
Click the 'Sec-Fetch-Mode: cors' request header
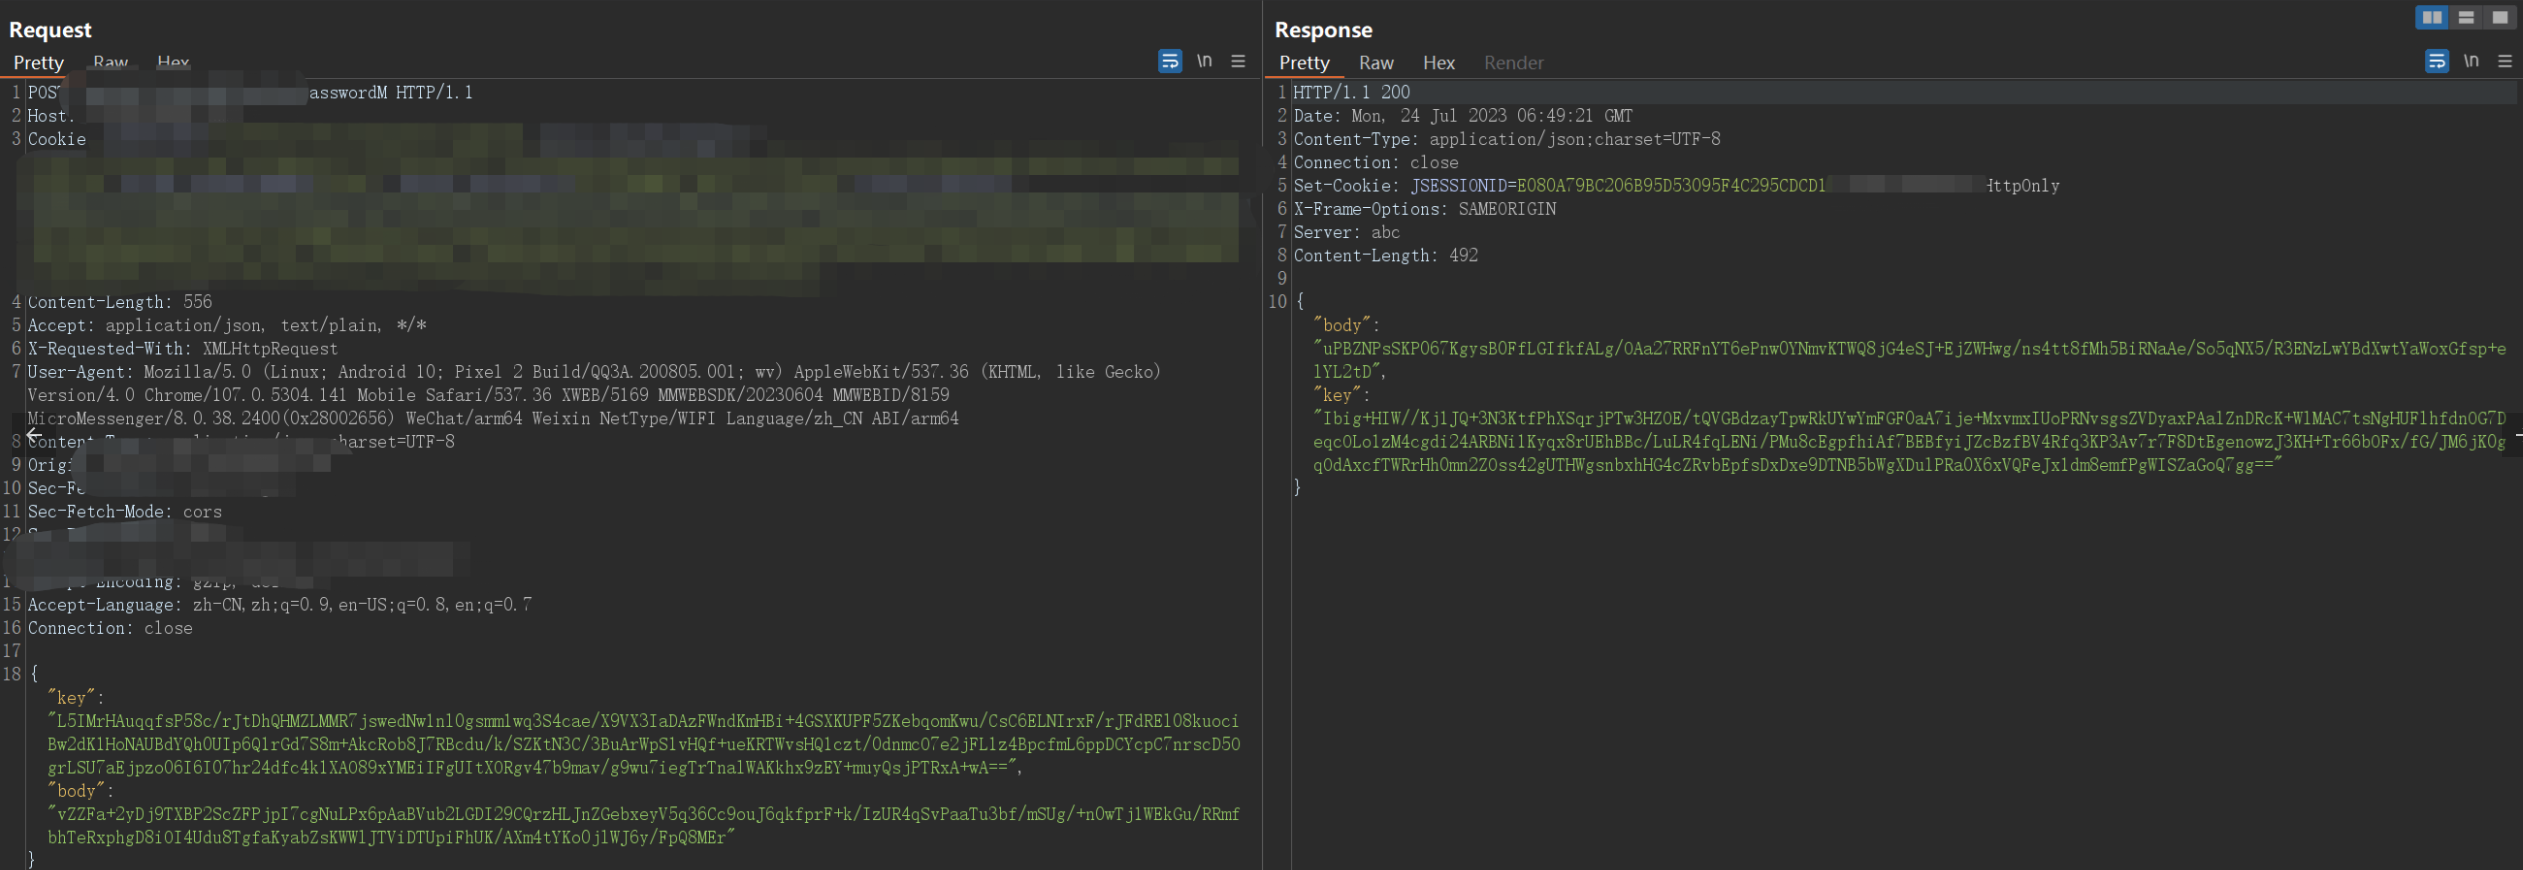tap(125, 512)
